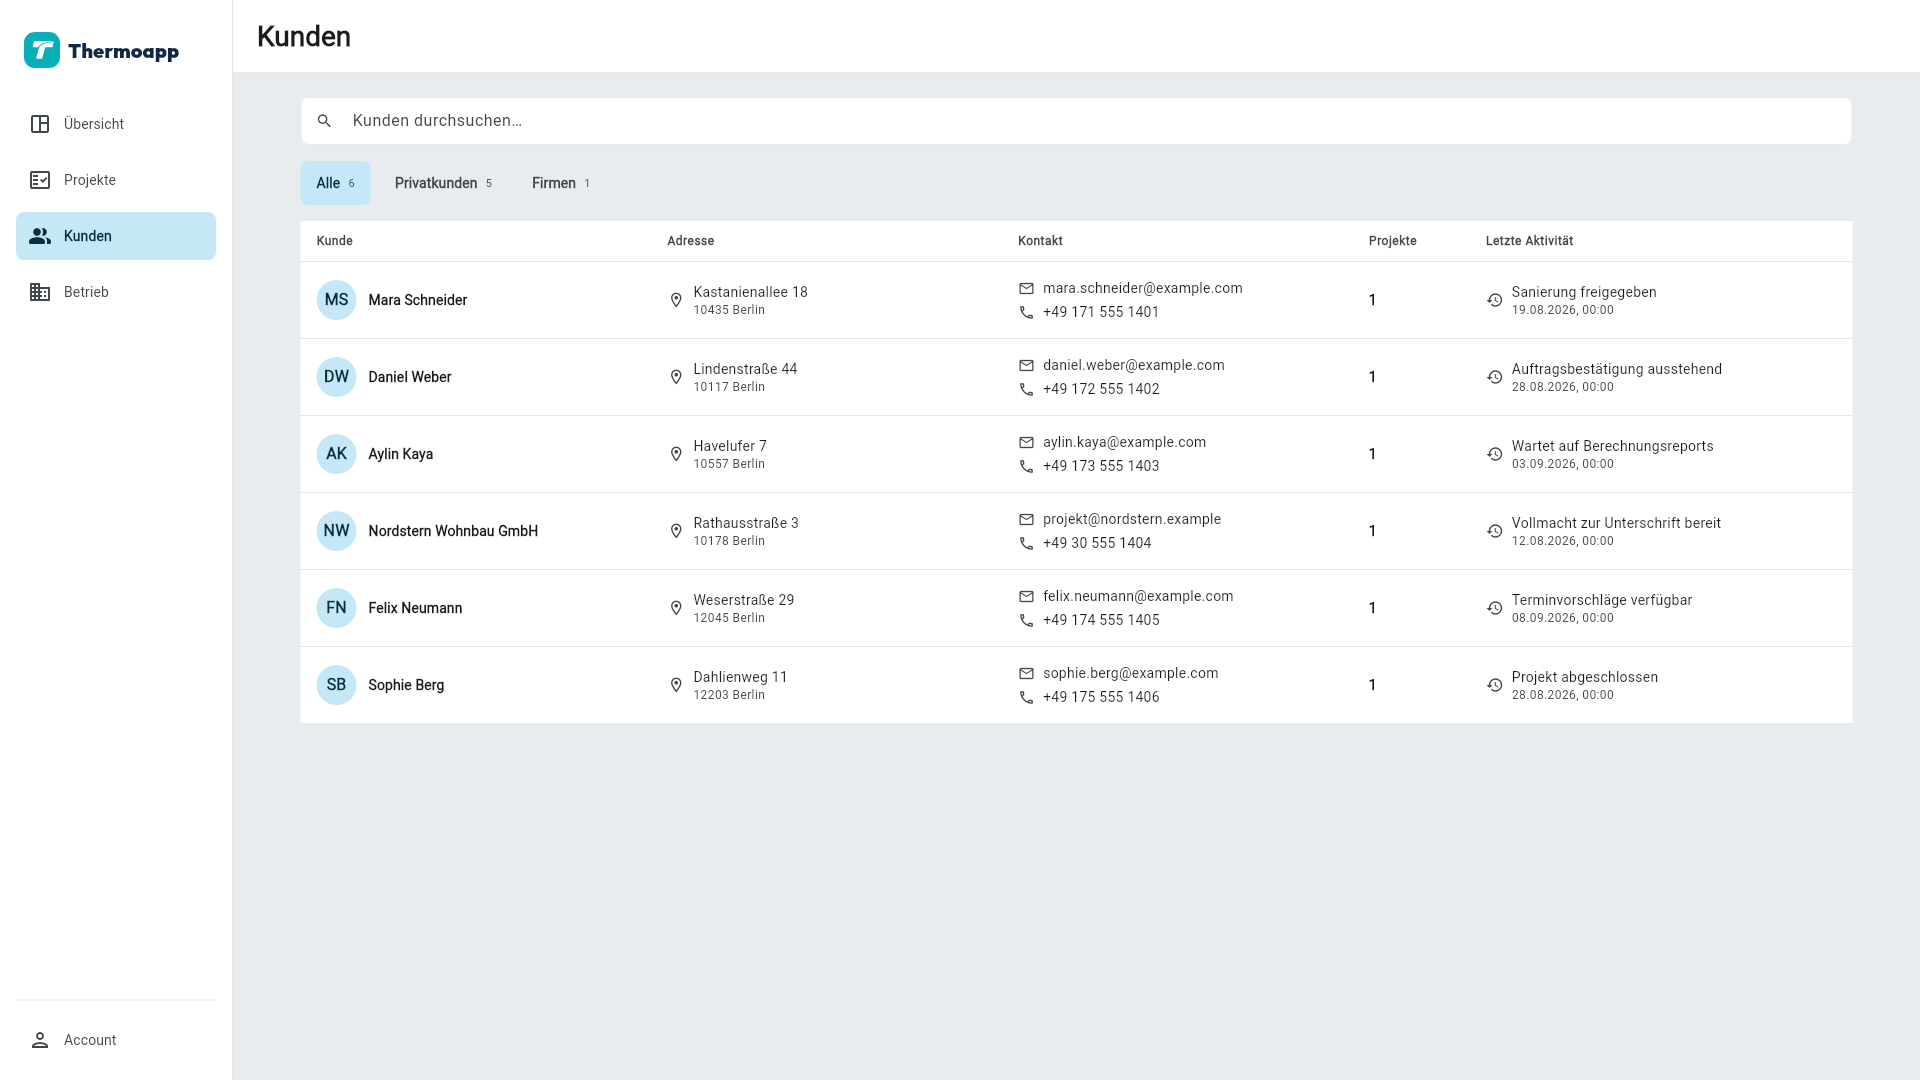Click email mara.schneider@example.com
Viewport: 1920px width, 1080px height.
pyautogui.click(x=1143, y=288)
